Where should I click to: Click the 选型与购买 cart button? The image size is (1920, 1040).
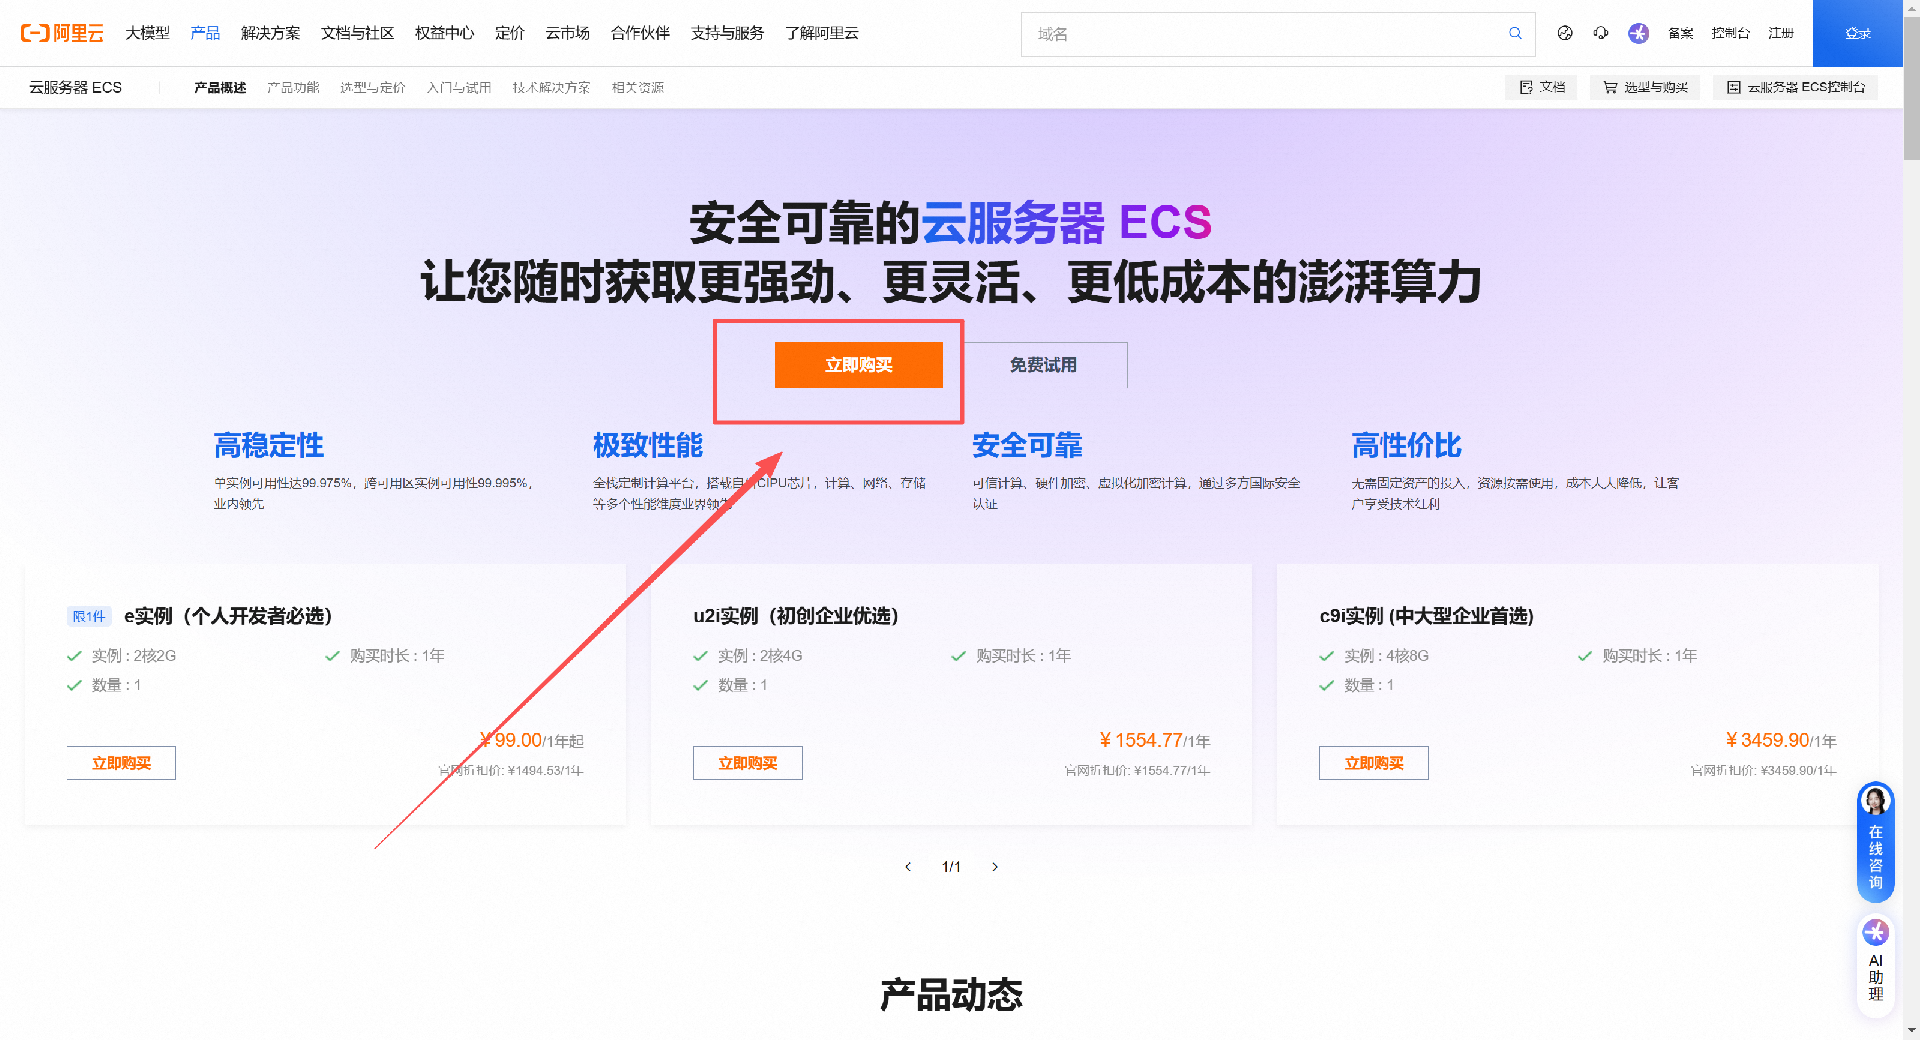pyautogui.click(x=1645, y=88)
